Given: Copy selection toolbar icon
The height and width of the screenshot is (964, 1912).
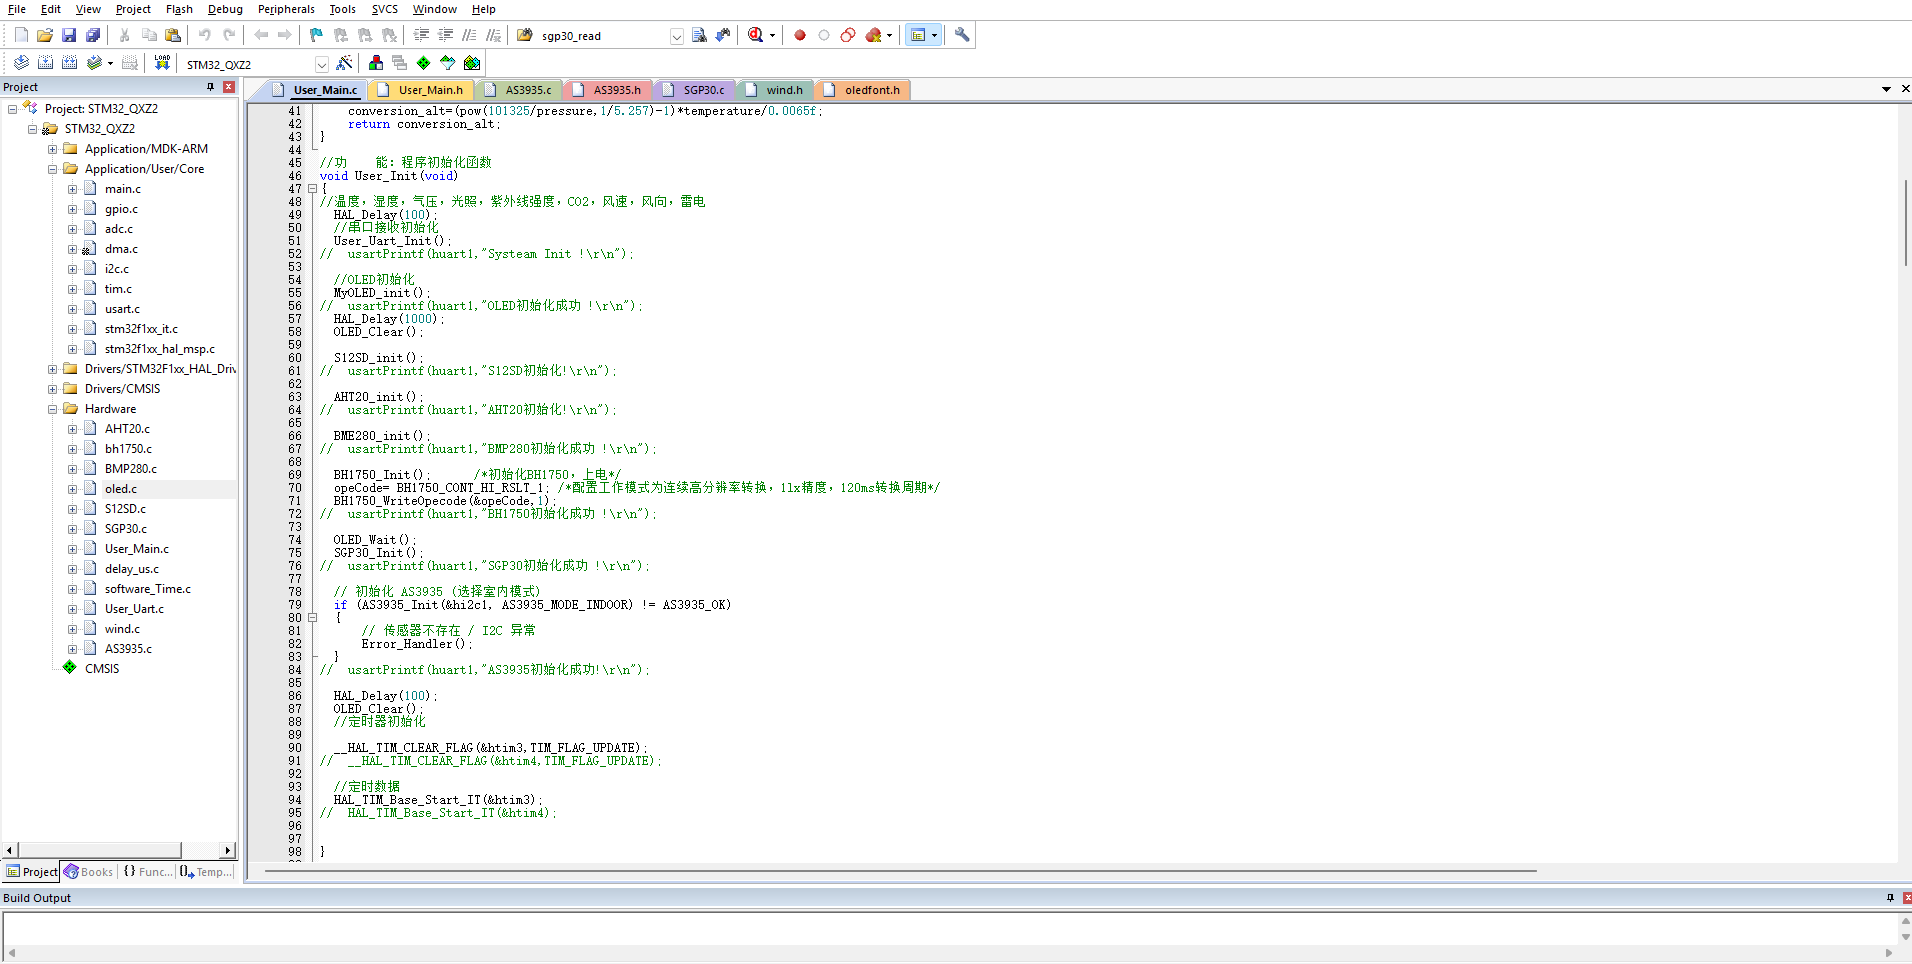Looking at the screenshot, I should tap(149, 35).
